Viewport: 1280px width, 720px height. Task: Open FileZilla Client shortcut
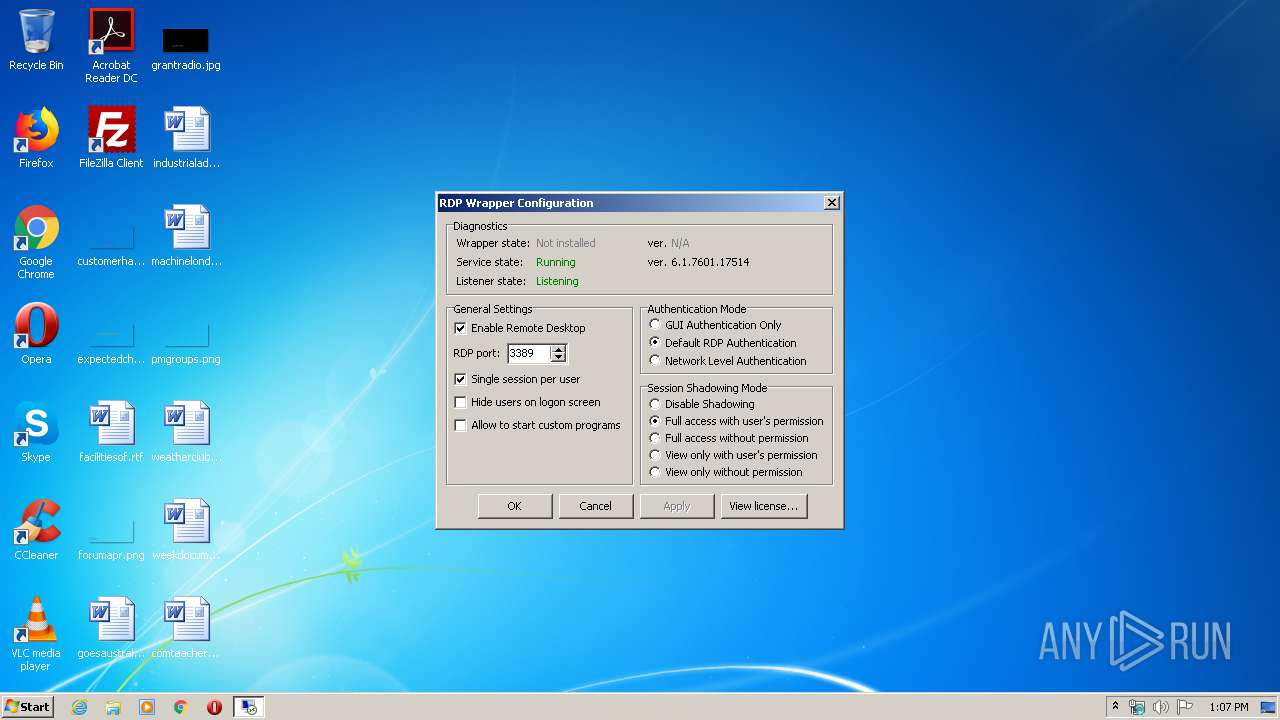pos(111,138)
